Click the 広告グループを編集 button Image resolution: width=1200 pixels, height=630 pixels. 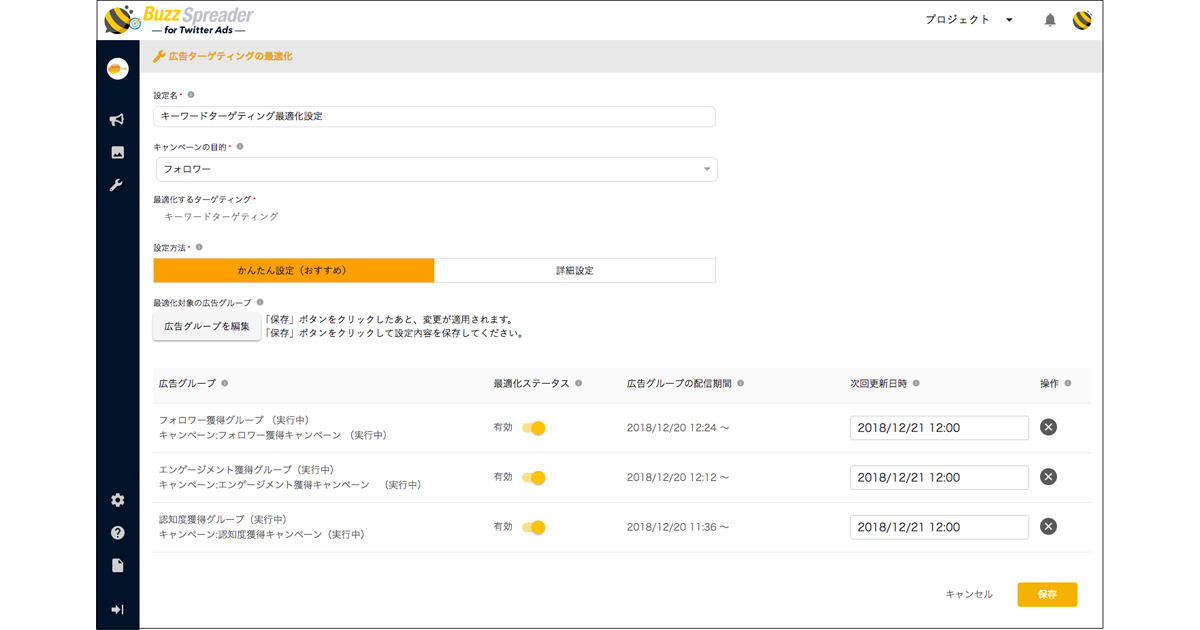(207, 326)
